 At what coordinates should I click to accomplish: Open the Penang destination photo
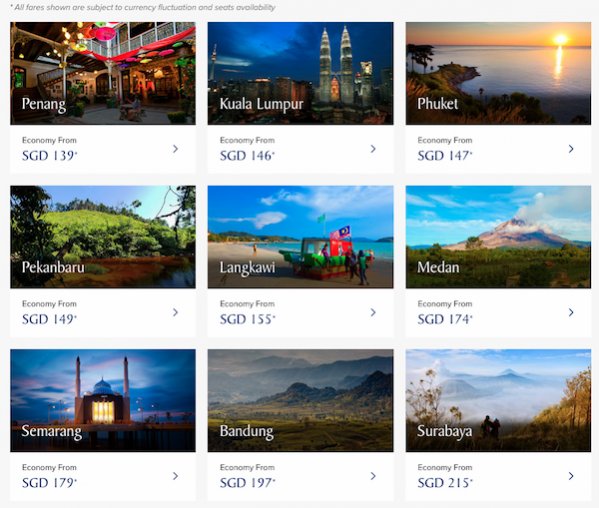click(x=103, y=73)
